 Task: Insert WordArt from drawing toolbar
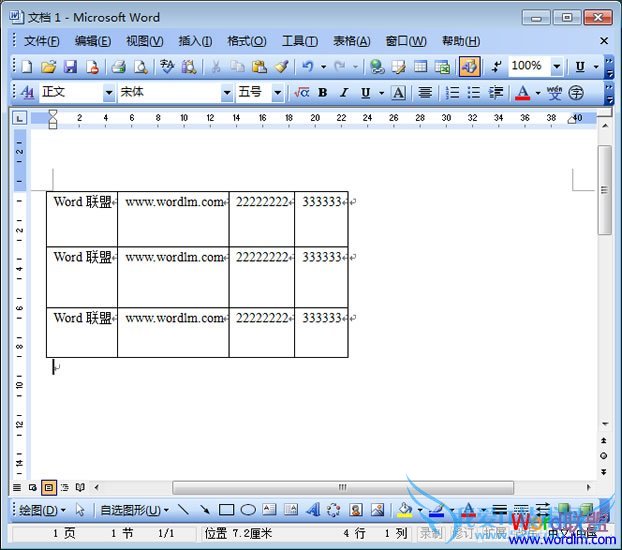click(313, 510)
